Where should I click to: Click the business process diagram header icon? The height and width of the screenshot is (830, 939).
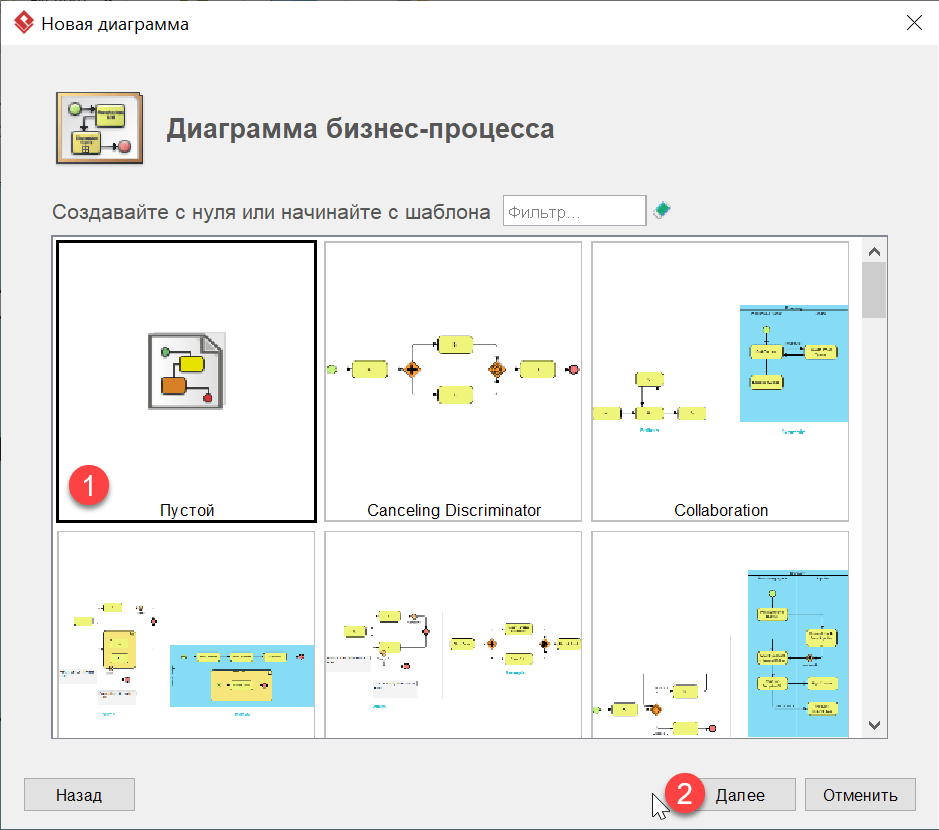99,128
